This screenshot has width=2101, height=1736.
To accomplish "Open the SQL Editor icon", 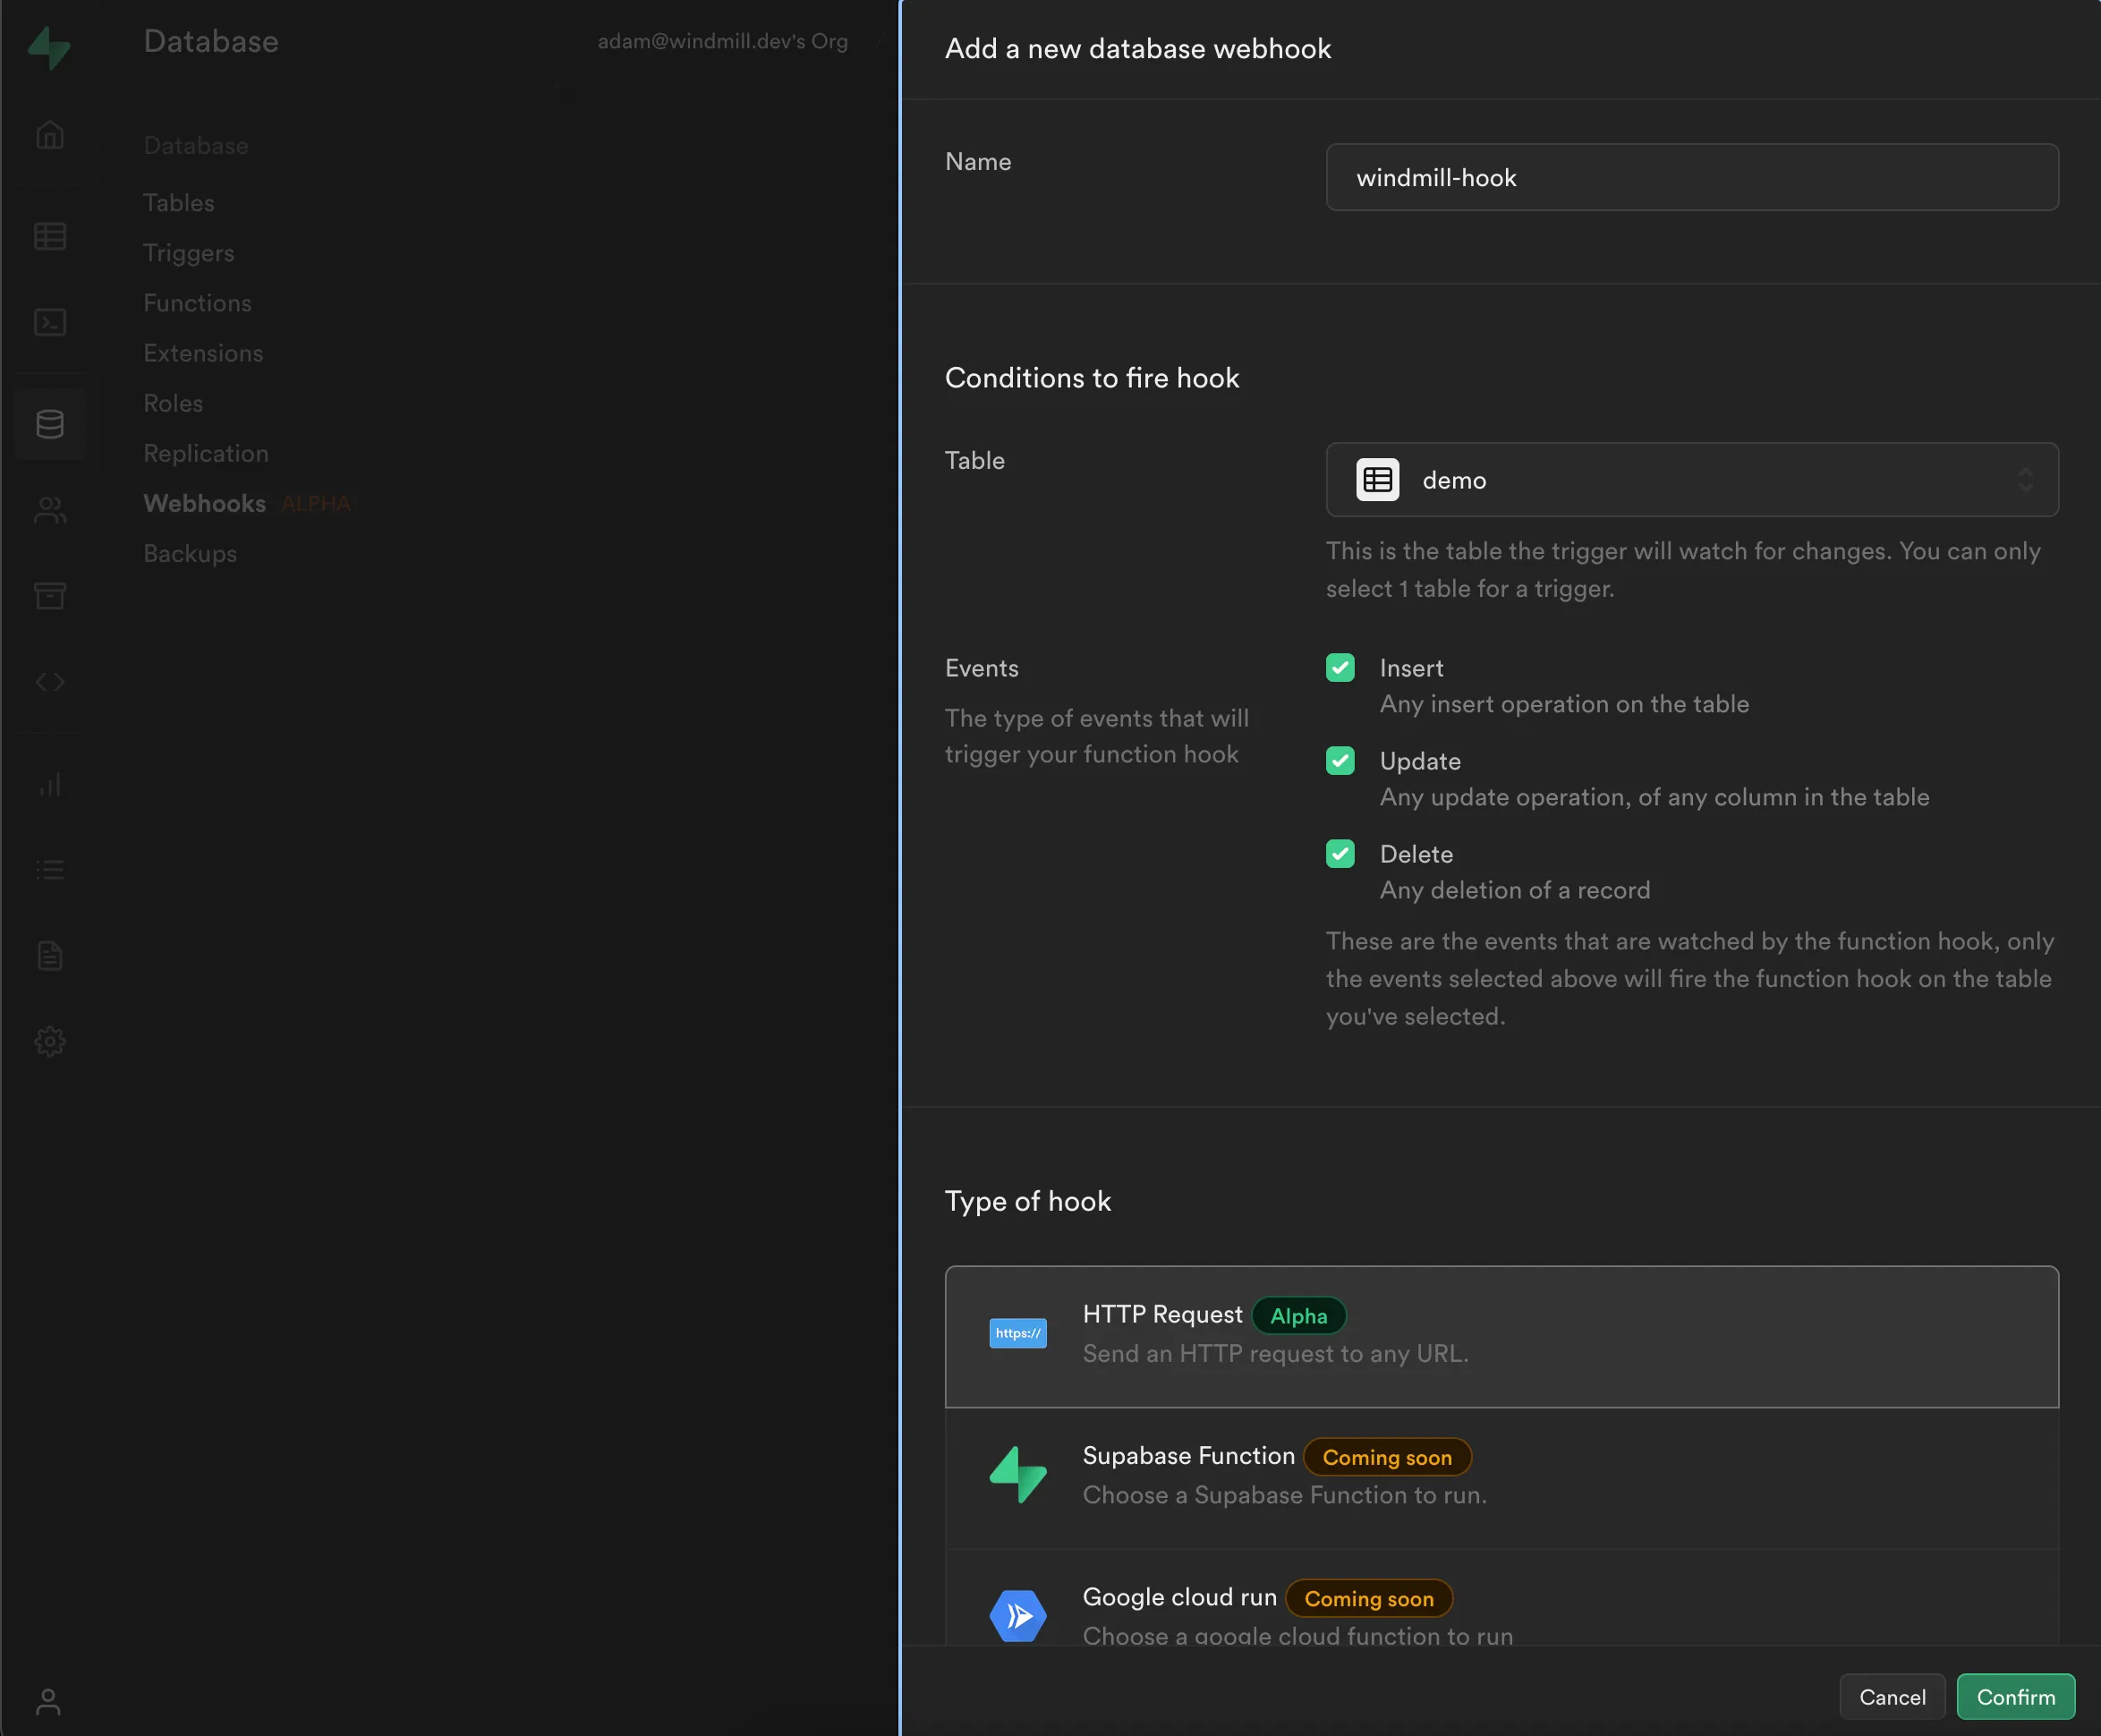I will (x=50, y=322).
